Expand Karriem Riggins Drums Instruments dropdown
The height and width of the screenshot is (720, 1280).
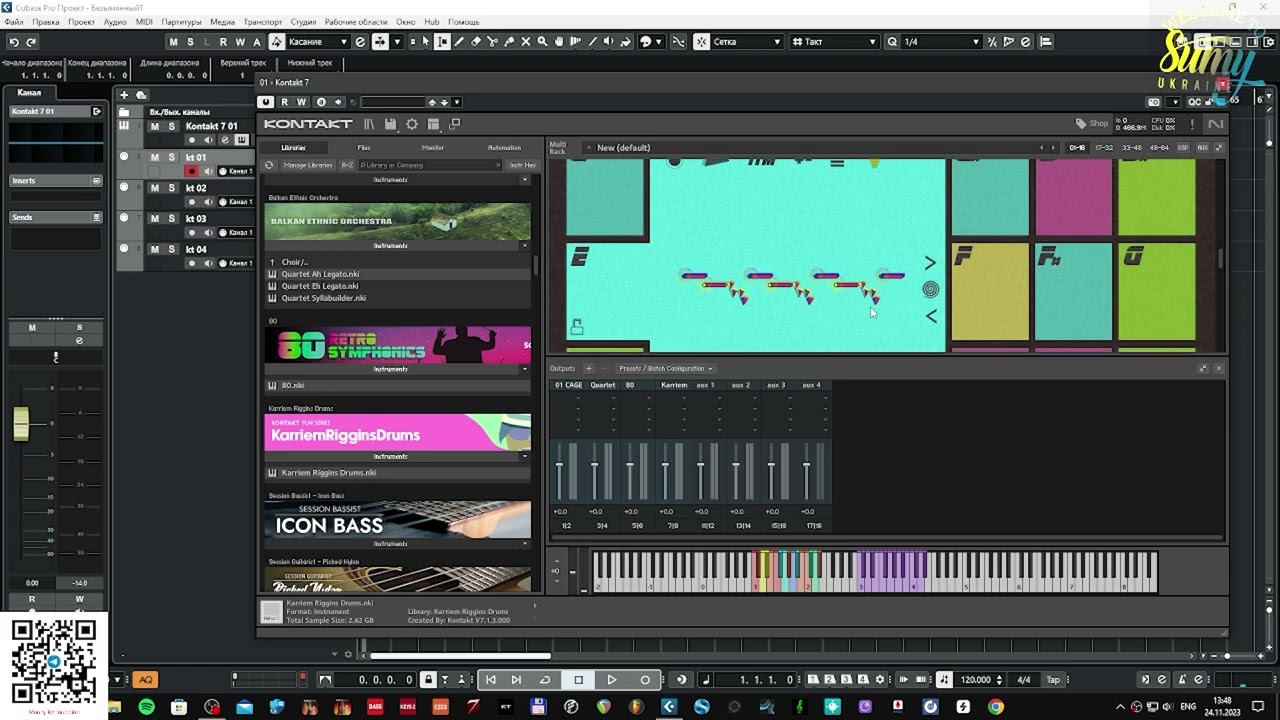coord(525,456)
